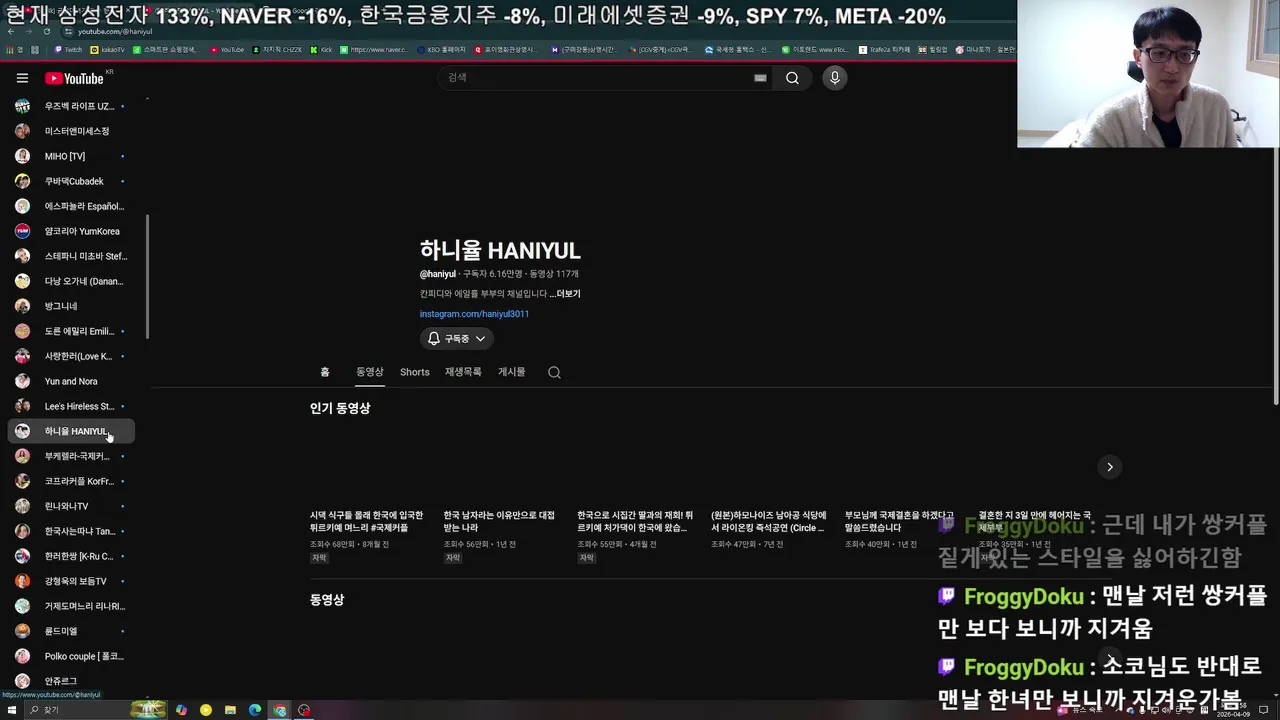Go to 재생목록 tab

click(463, 372)
